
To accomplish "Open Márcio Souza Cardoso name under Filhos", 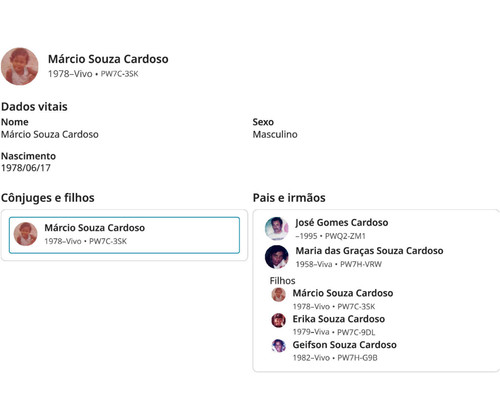I will point(343,293).
